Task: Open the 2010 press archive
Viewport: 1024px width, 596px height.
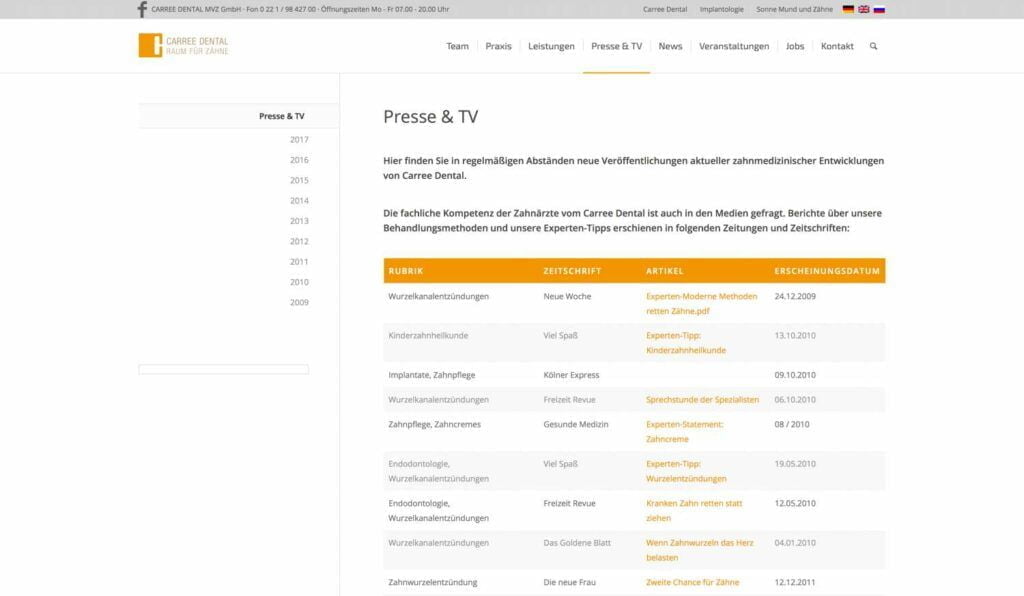Action: pyautogui.click(x=299, y=282)
